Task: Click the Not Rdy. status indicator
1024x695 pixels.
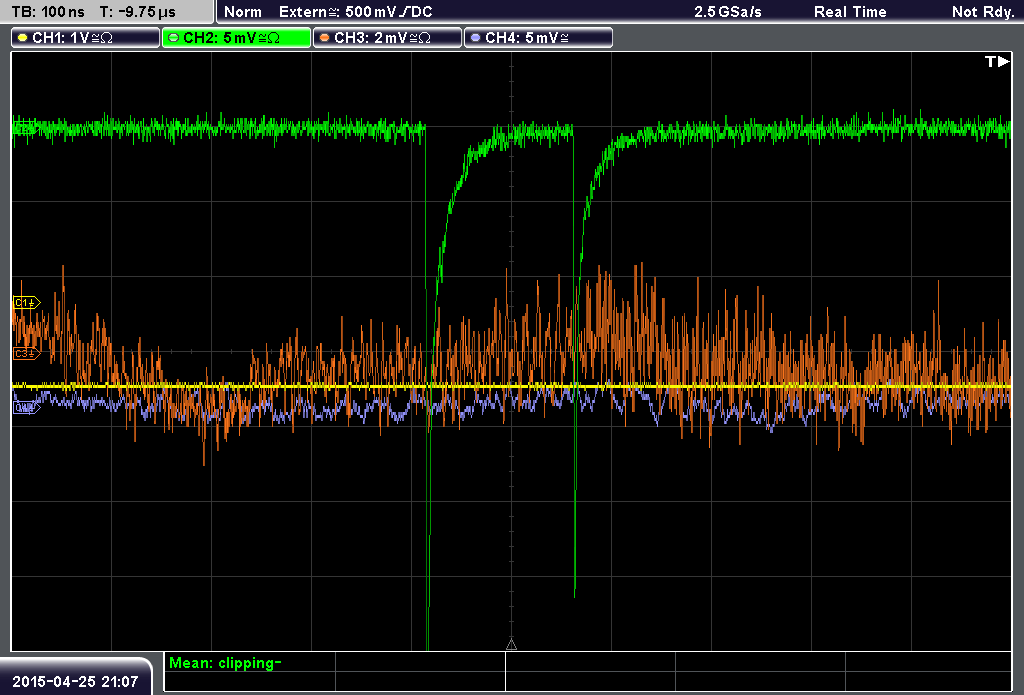Action: tap(983, 12)
